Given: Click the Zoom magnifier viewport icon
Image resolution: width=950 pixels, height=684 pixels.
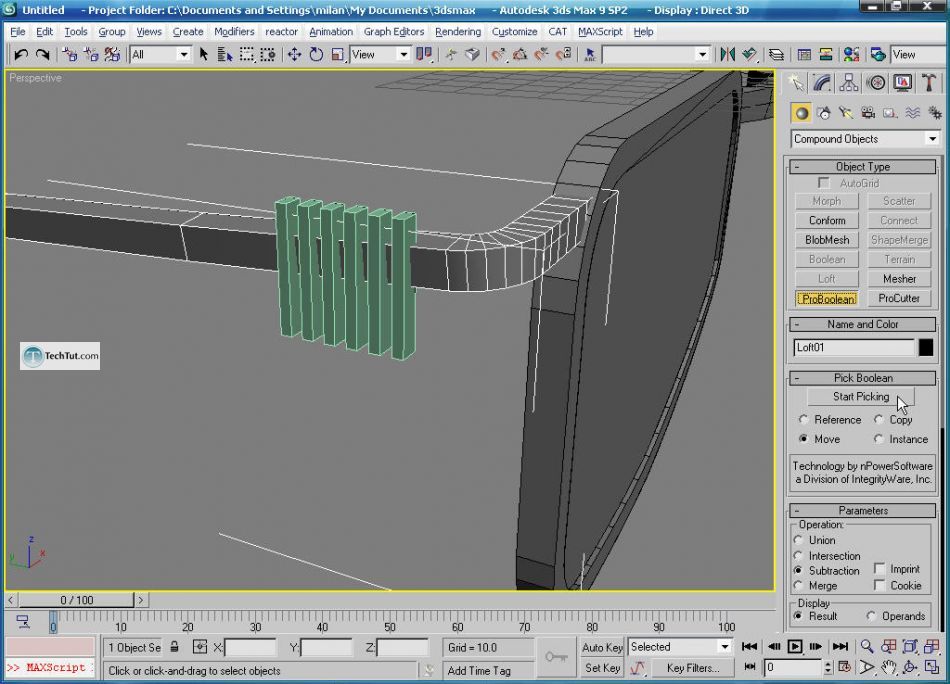Looking at the screenshot, I should [x=867, y=646].
